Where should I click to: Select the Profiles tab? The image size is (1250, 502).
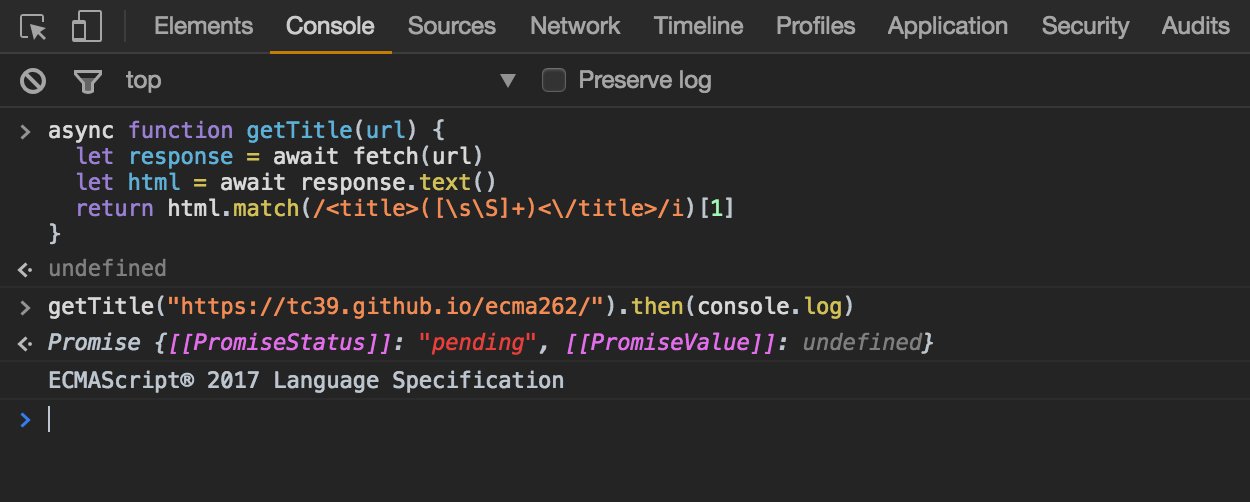point(815,26)
